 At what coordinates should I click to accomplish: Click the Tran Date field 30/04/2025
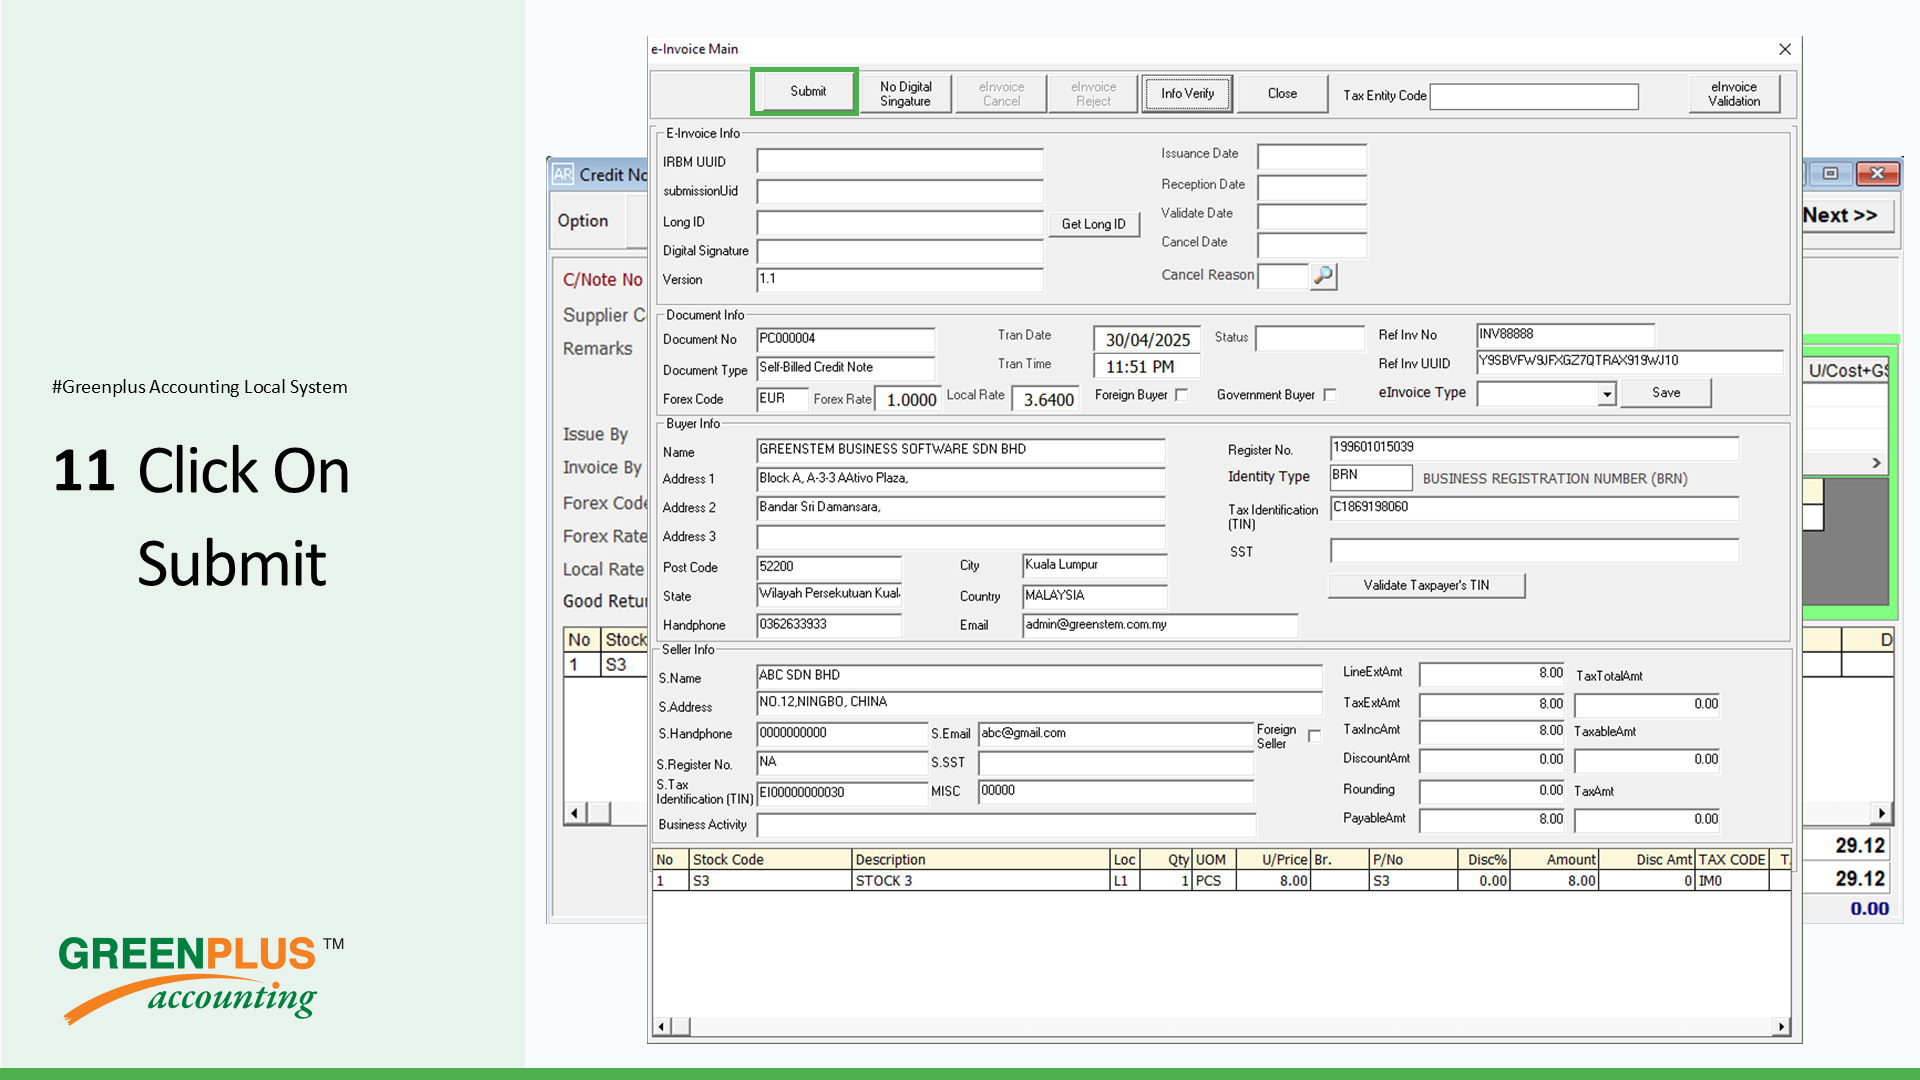pyautogui.click(x=1146, y=340)
